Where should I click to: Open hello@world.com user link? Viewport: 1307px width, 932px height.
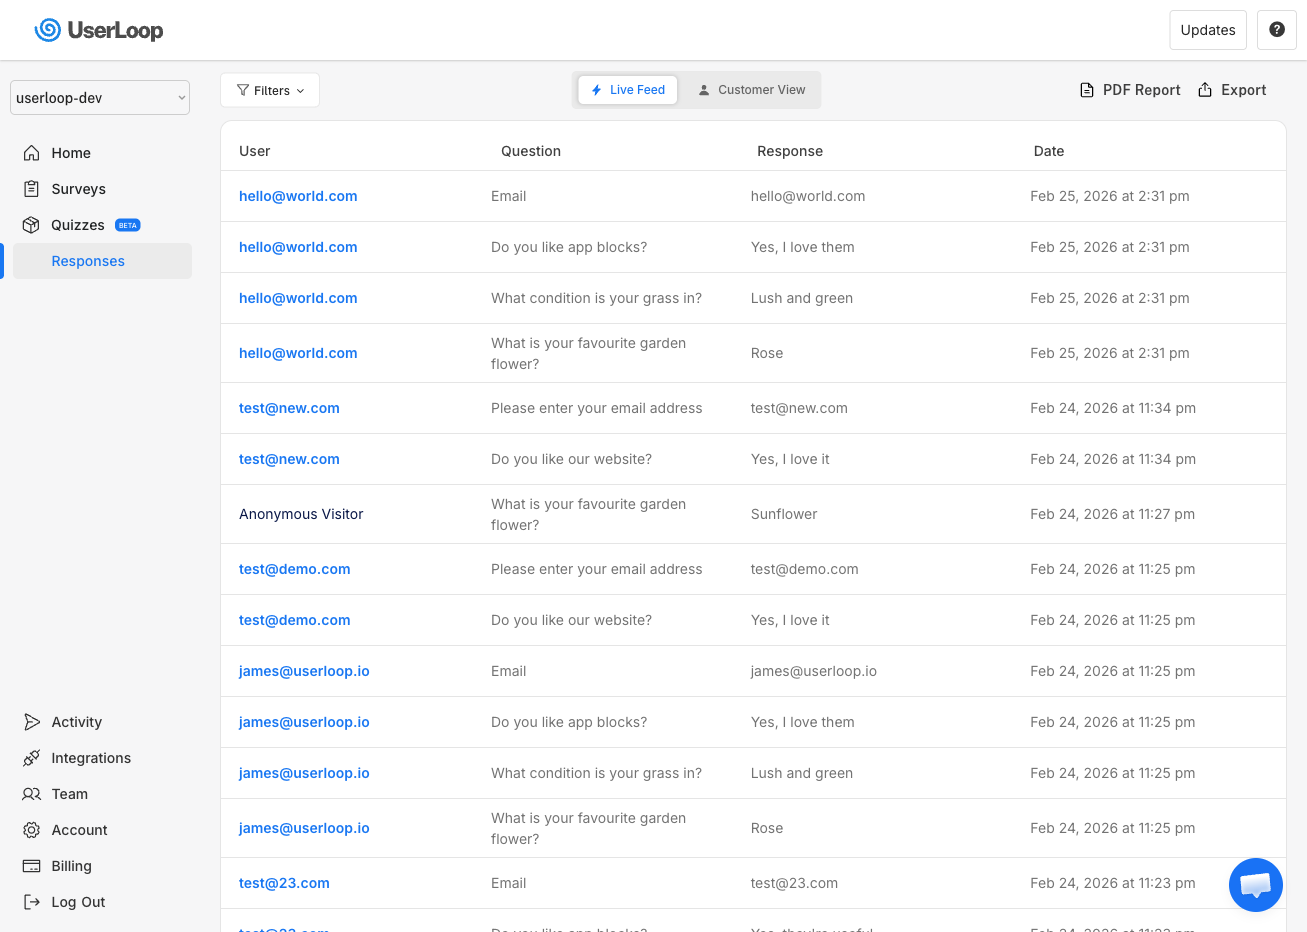(297, 196)
